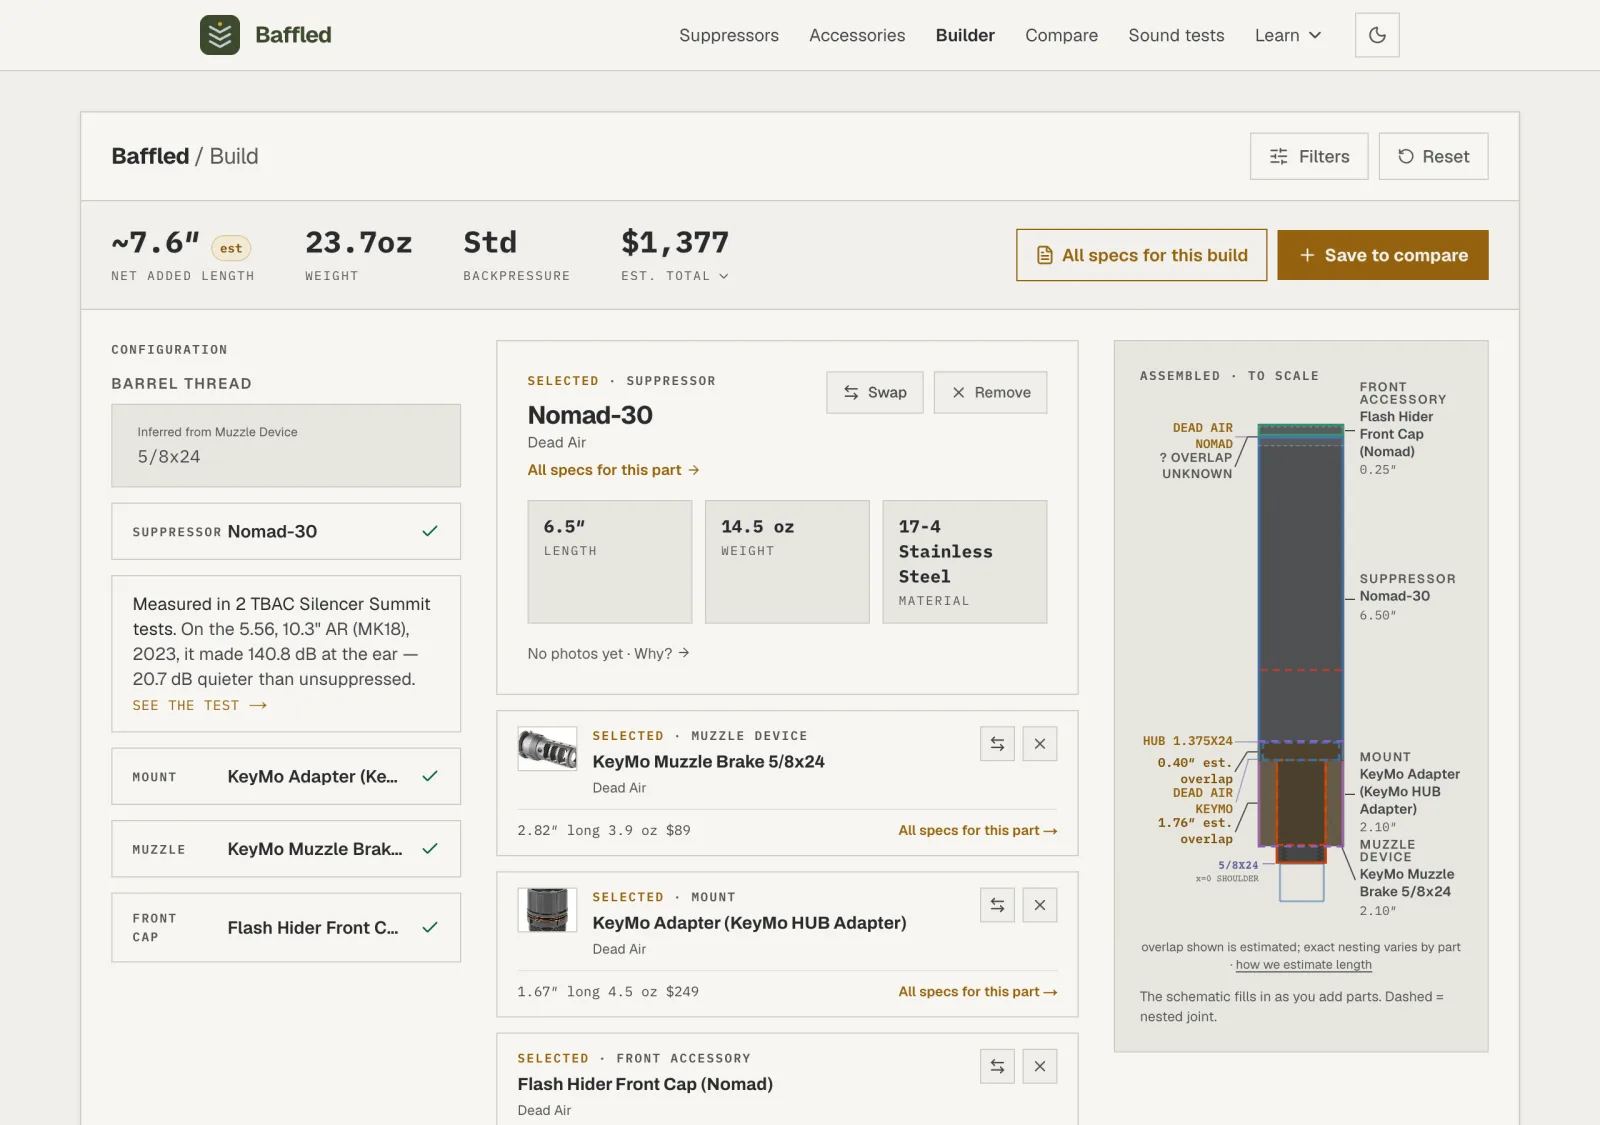Open all specs for KeyMo Muzzle Brake
The height and width of the screenshot is (1125, 1600).
977,830
